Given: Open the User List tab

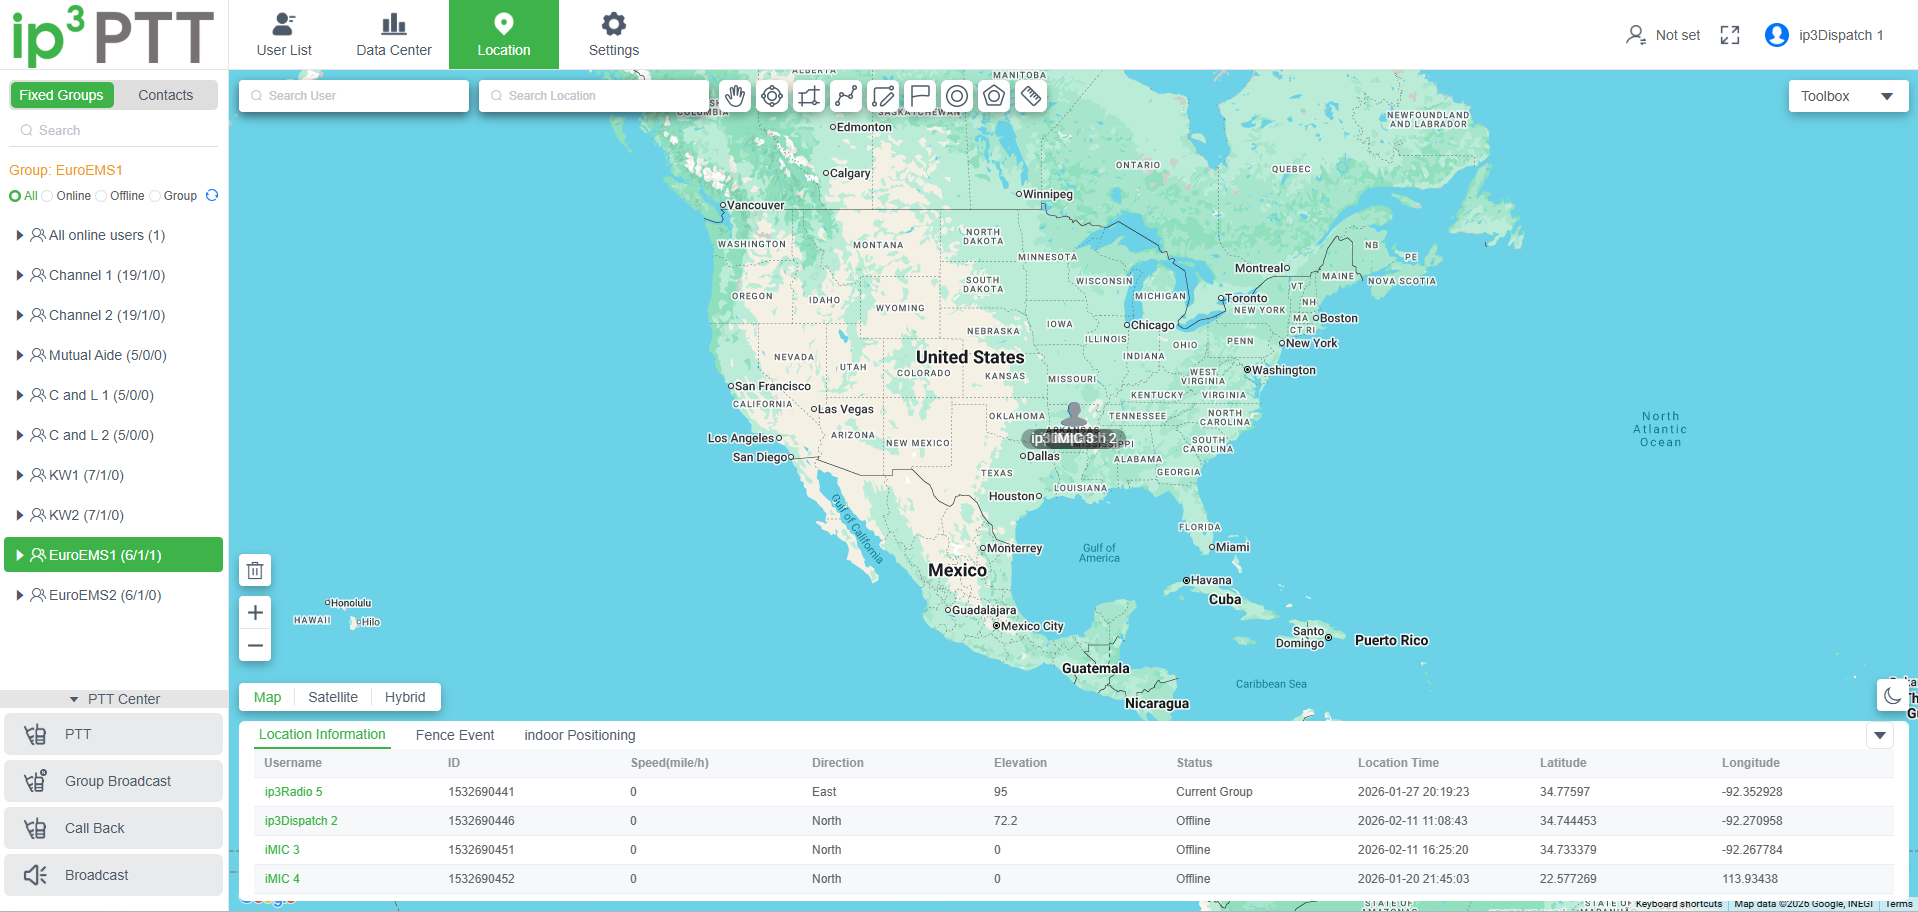Looking at the screenshot, I should coord(284,35).
